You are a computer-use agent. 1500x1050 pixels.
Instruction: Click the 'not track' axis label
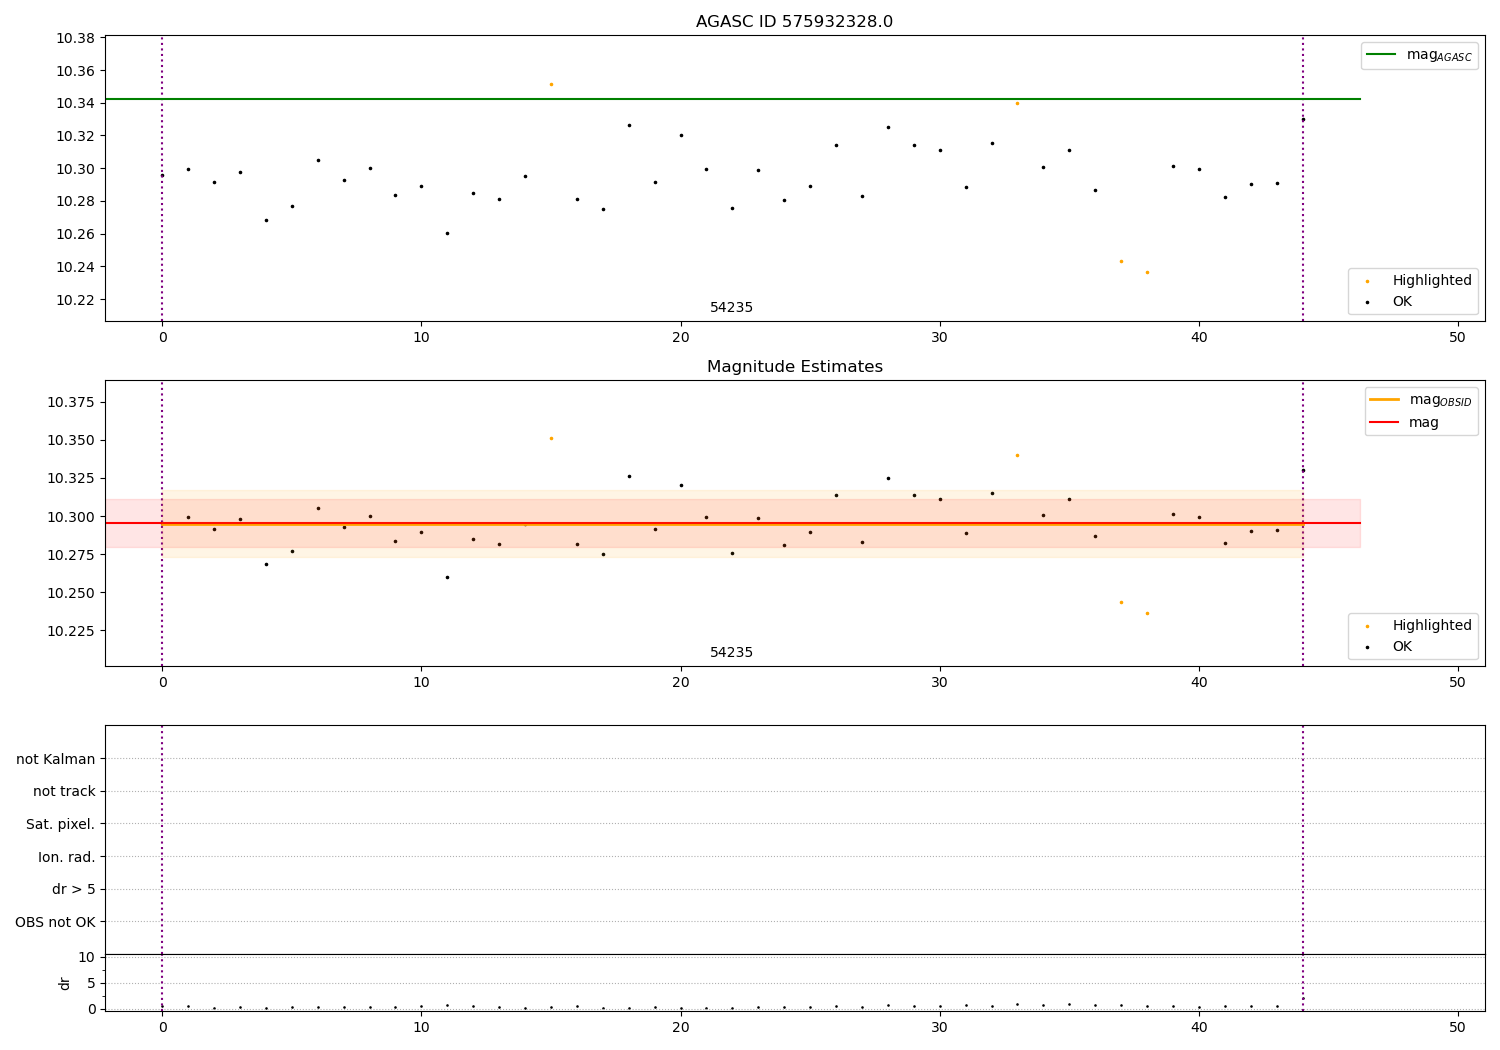coord(64,791)
